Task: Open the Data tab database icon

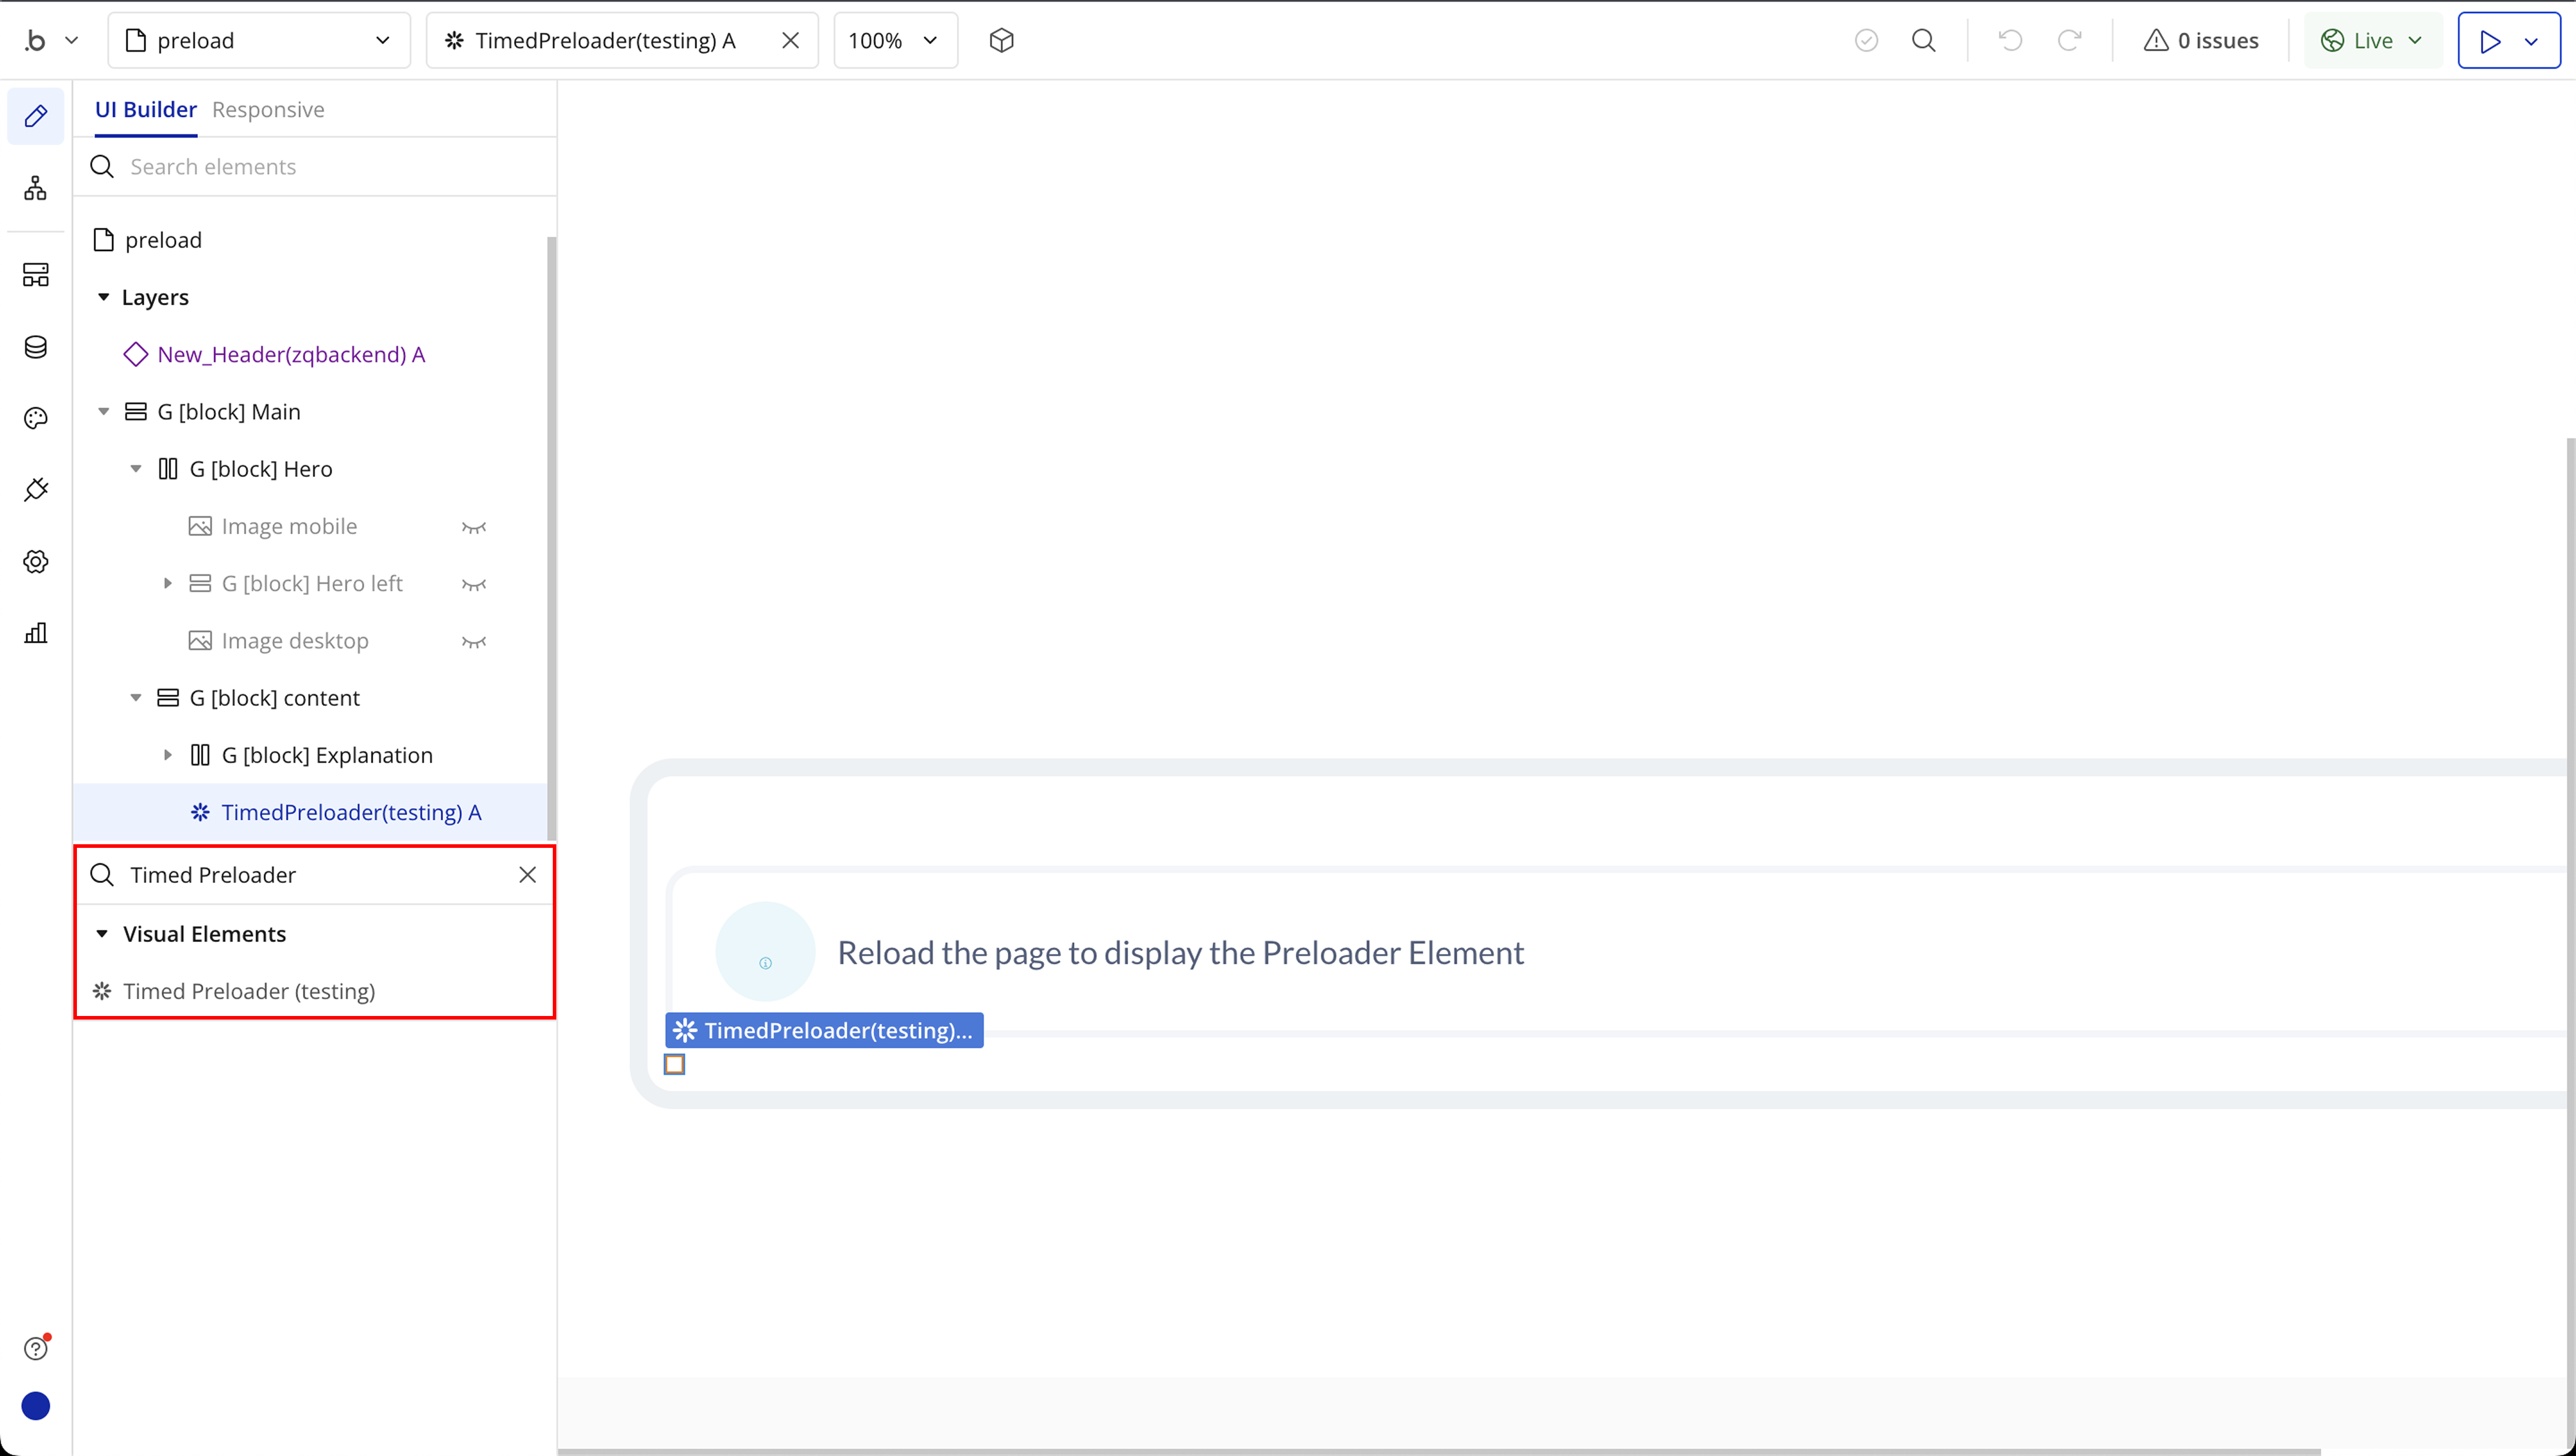Action: [36, 347]
